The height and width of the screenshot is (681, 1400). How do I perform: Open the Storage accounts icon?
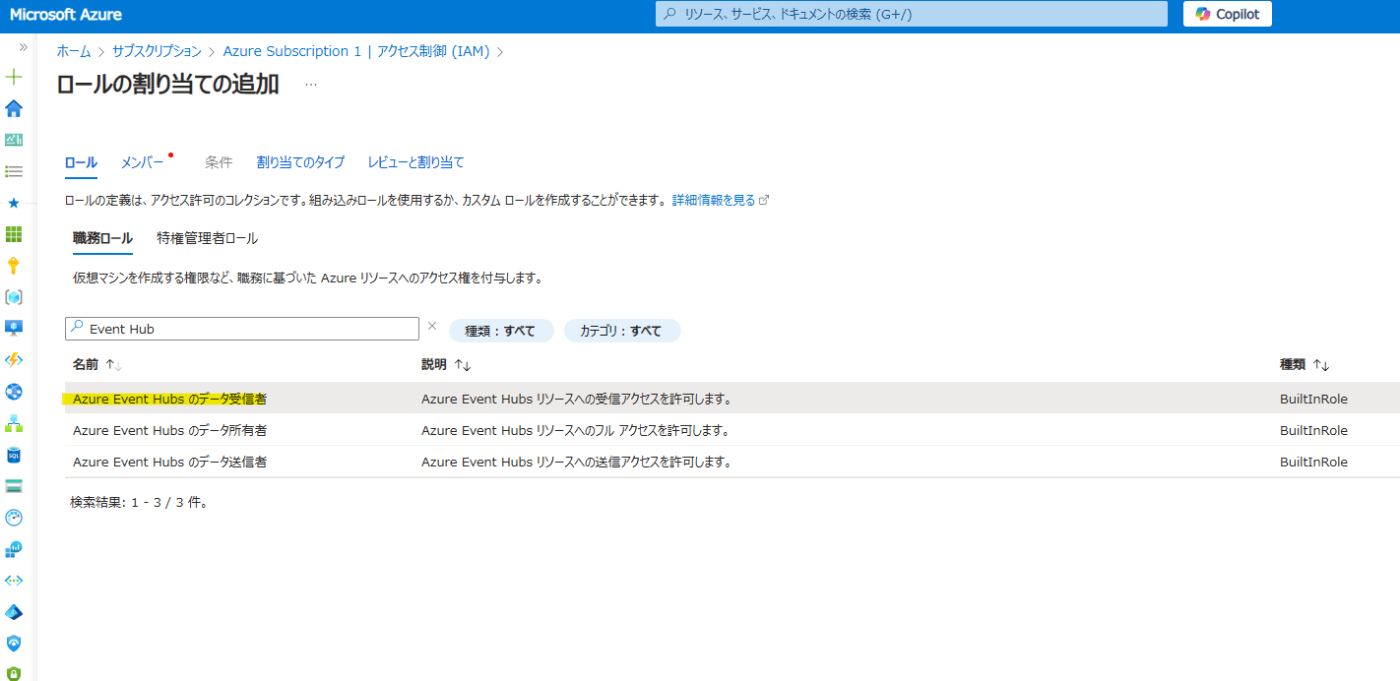pos(14,486)
